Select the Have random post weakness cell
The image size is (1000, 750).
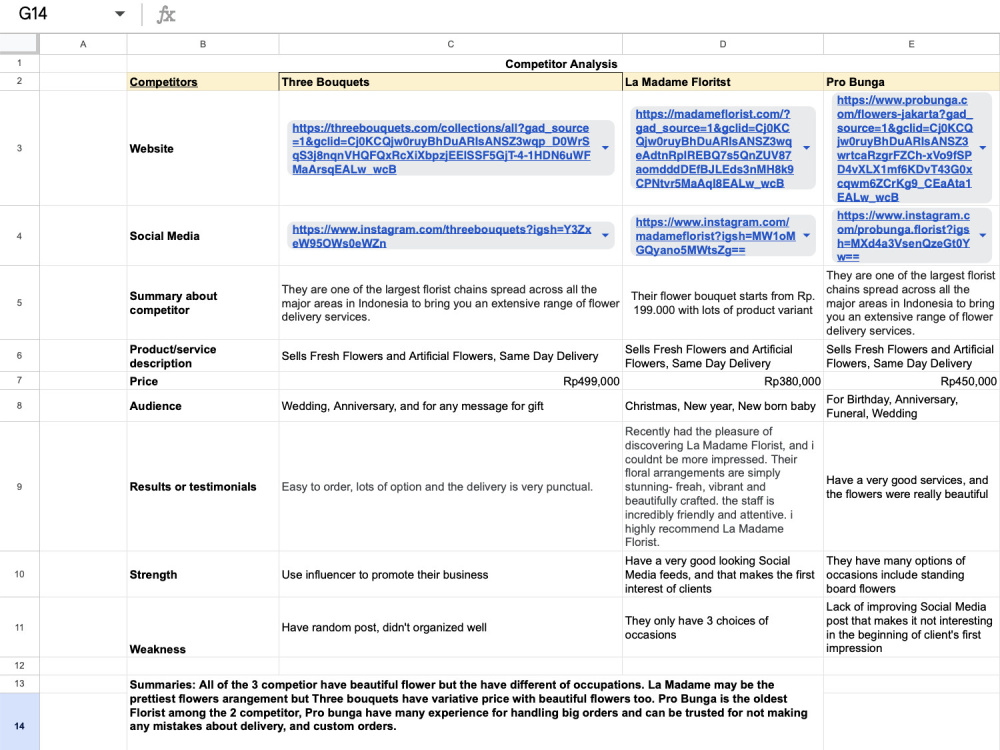click(x=450, y=628)
